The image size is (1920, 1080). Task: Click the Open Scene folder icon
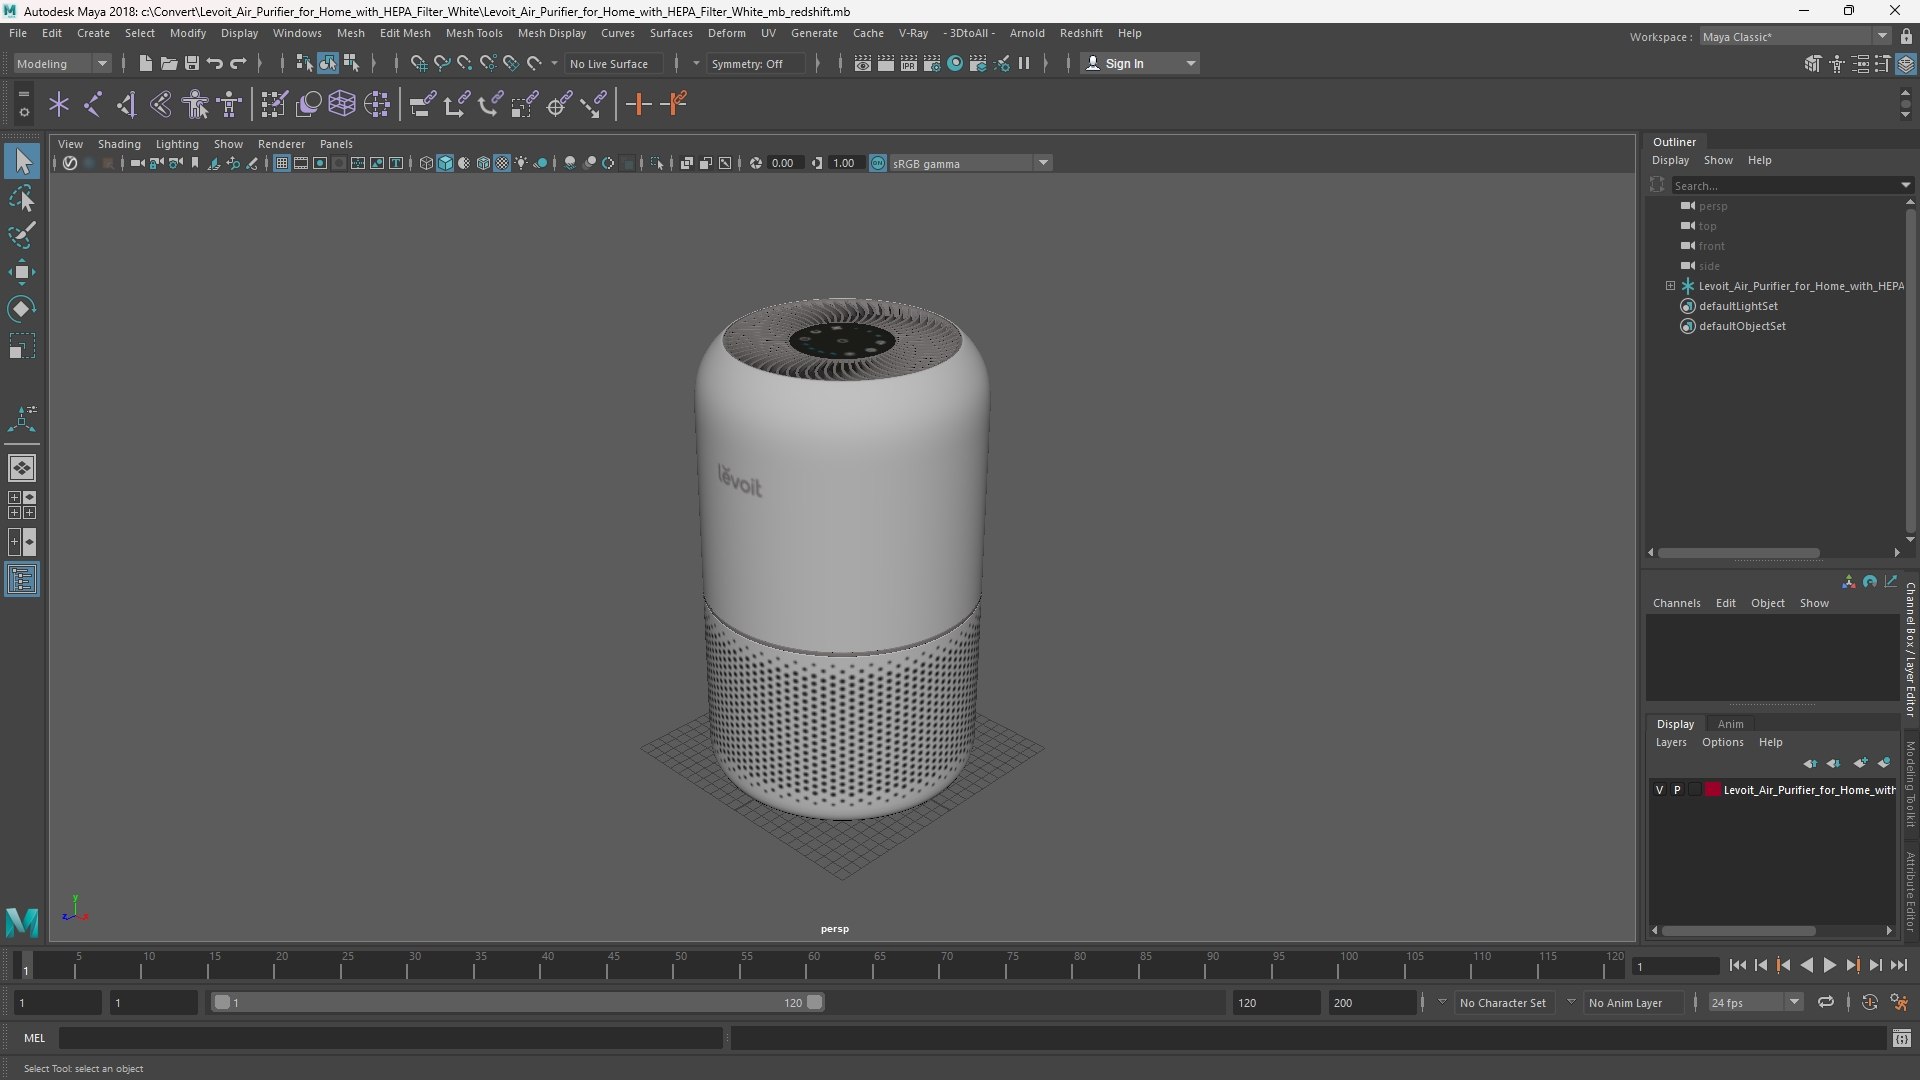tap(169, 63)
